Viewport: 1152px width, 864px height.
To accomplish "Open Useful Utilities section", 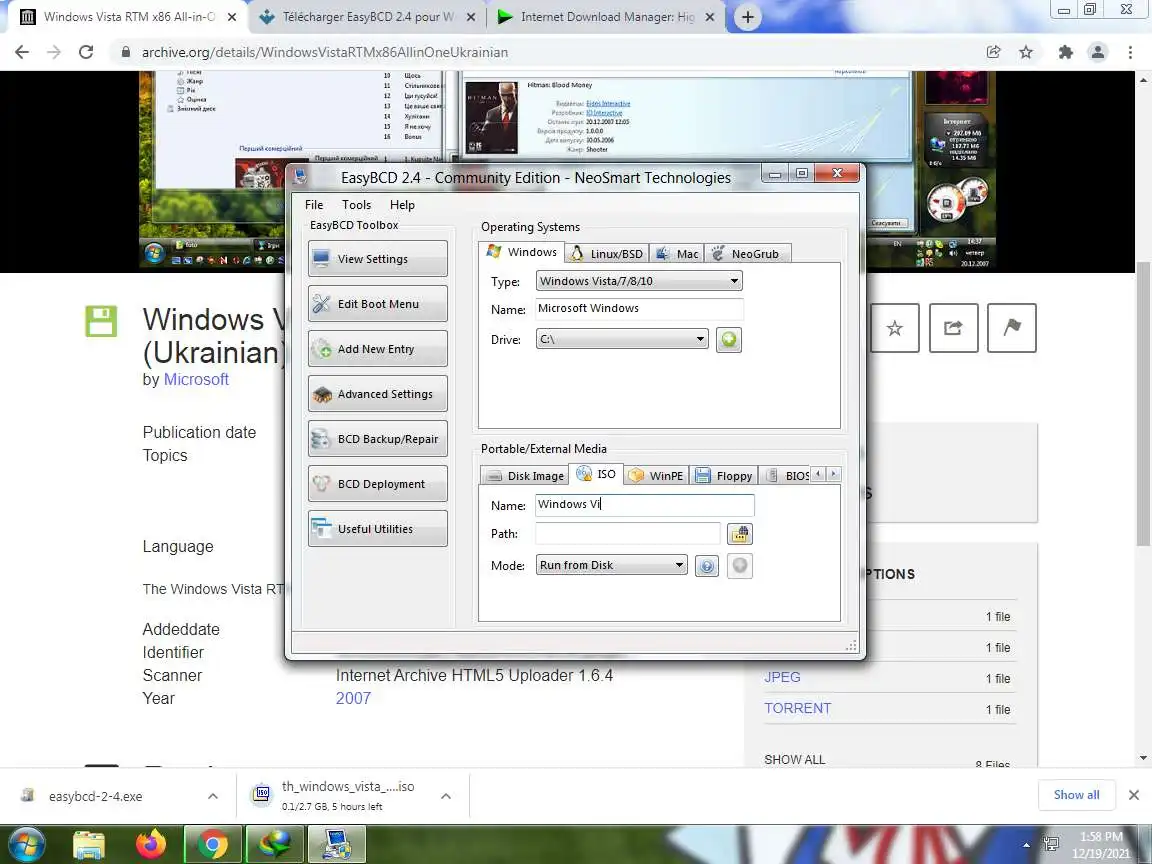I will (378, 529).
